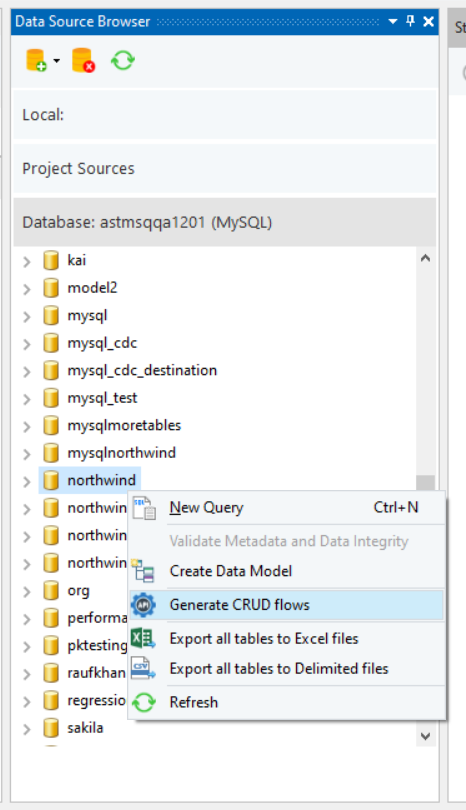This screenshot has width=466, height=810.
Task: Click the sakila database cylinder icon
Action: [51, 727]
